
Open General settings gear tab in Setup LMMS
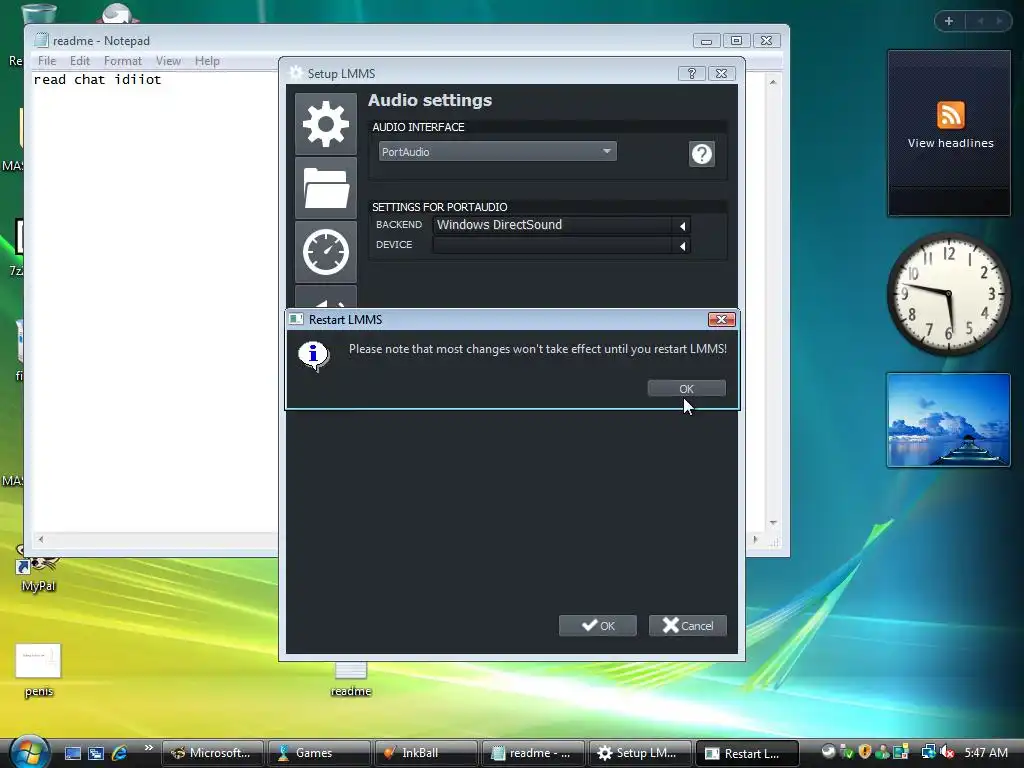tap(326, 124)
